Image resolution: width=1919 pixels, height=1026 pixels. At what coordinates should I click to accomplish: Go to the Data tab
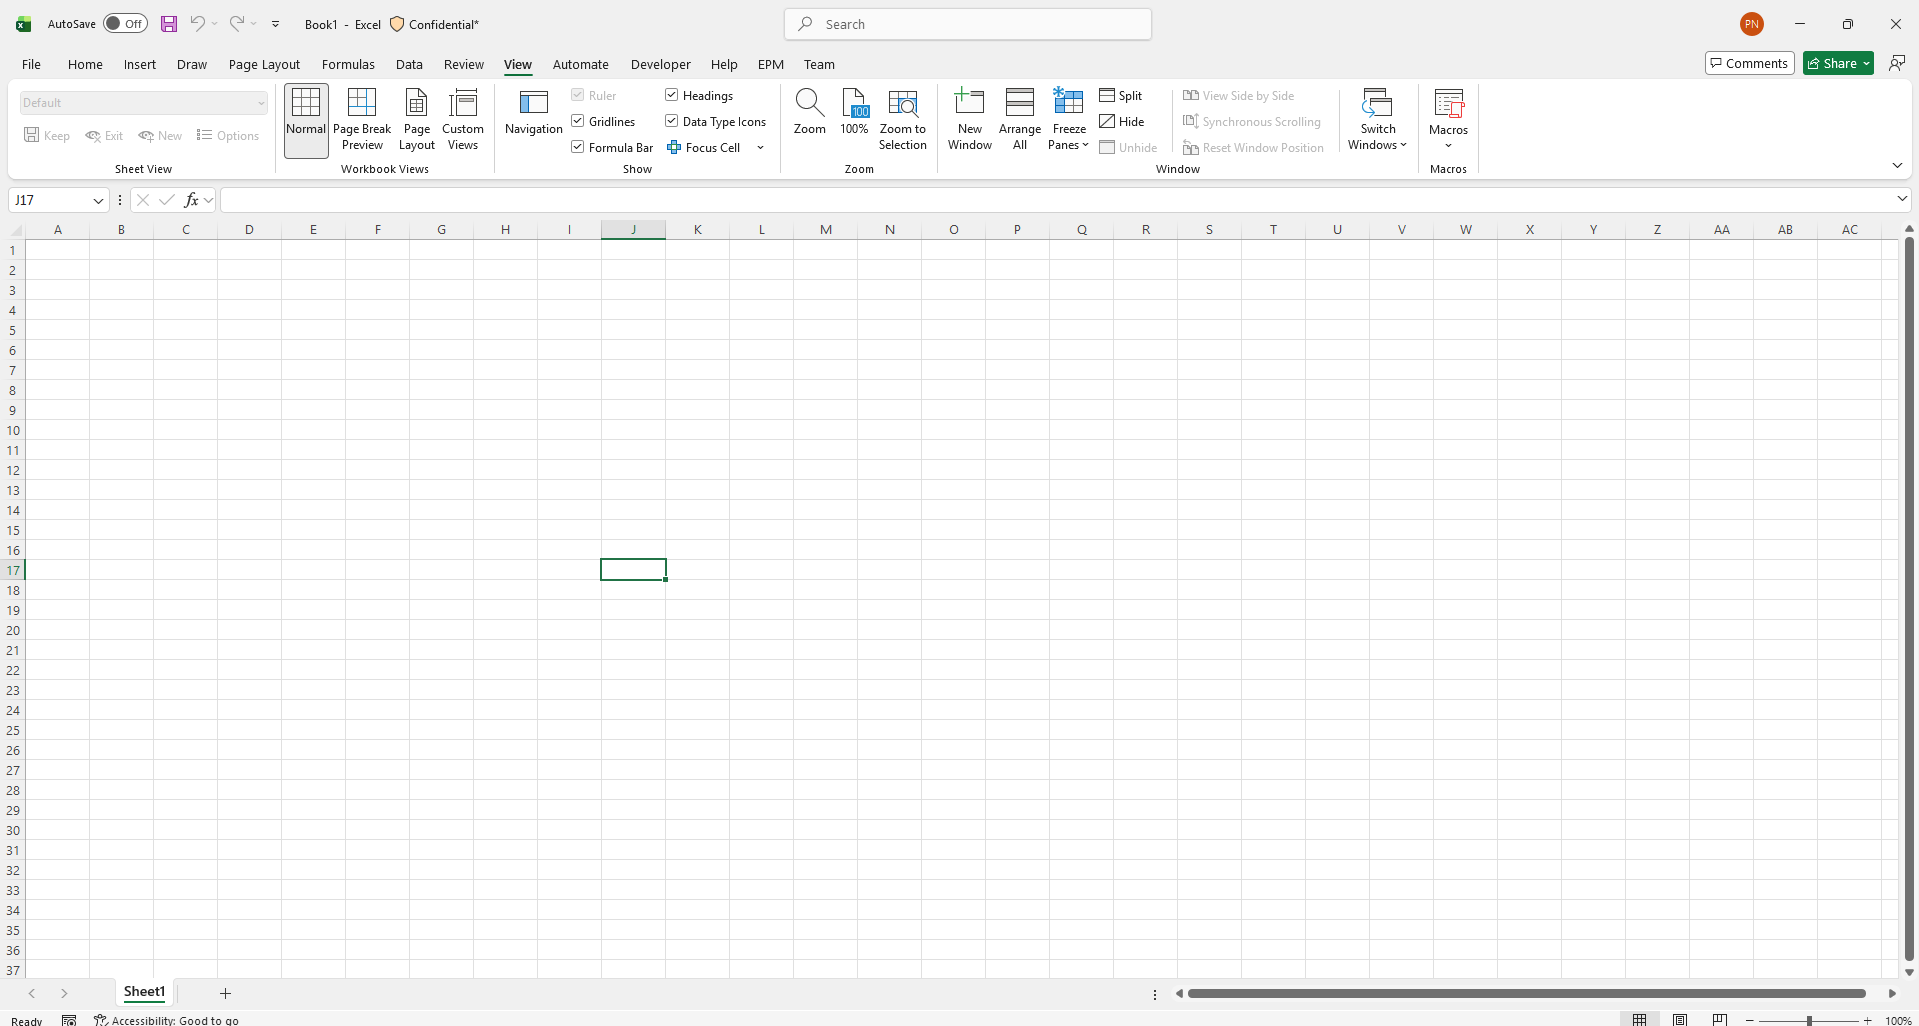[x=409, y=64]
